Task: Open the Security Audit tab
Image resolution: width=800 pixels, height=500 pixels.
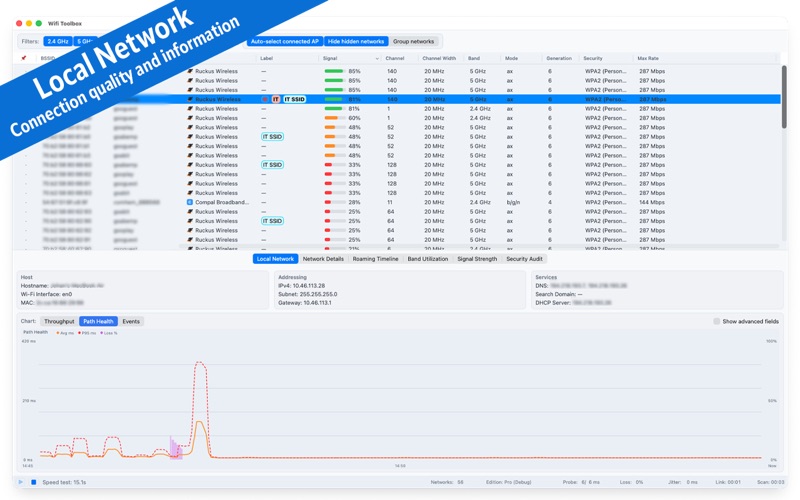Action: tap(524, 259)
